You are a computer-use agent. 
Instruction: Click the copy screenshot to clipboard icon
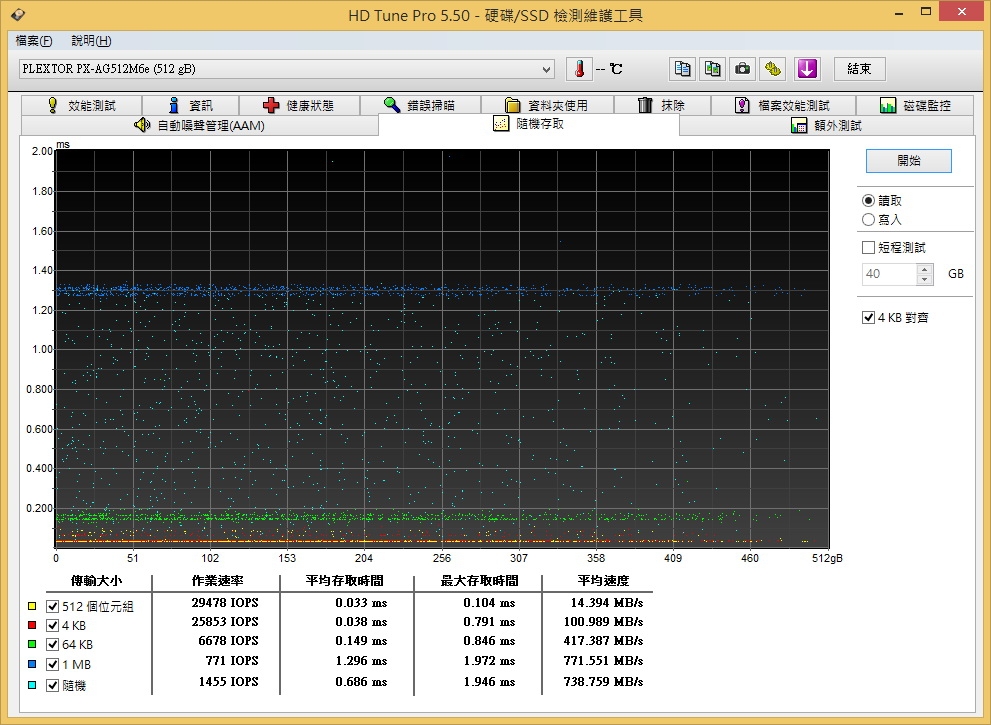coord(712,69)
